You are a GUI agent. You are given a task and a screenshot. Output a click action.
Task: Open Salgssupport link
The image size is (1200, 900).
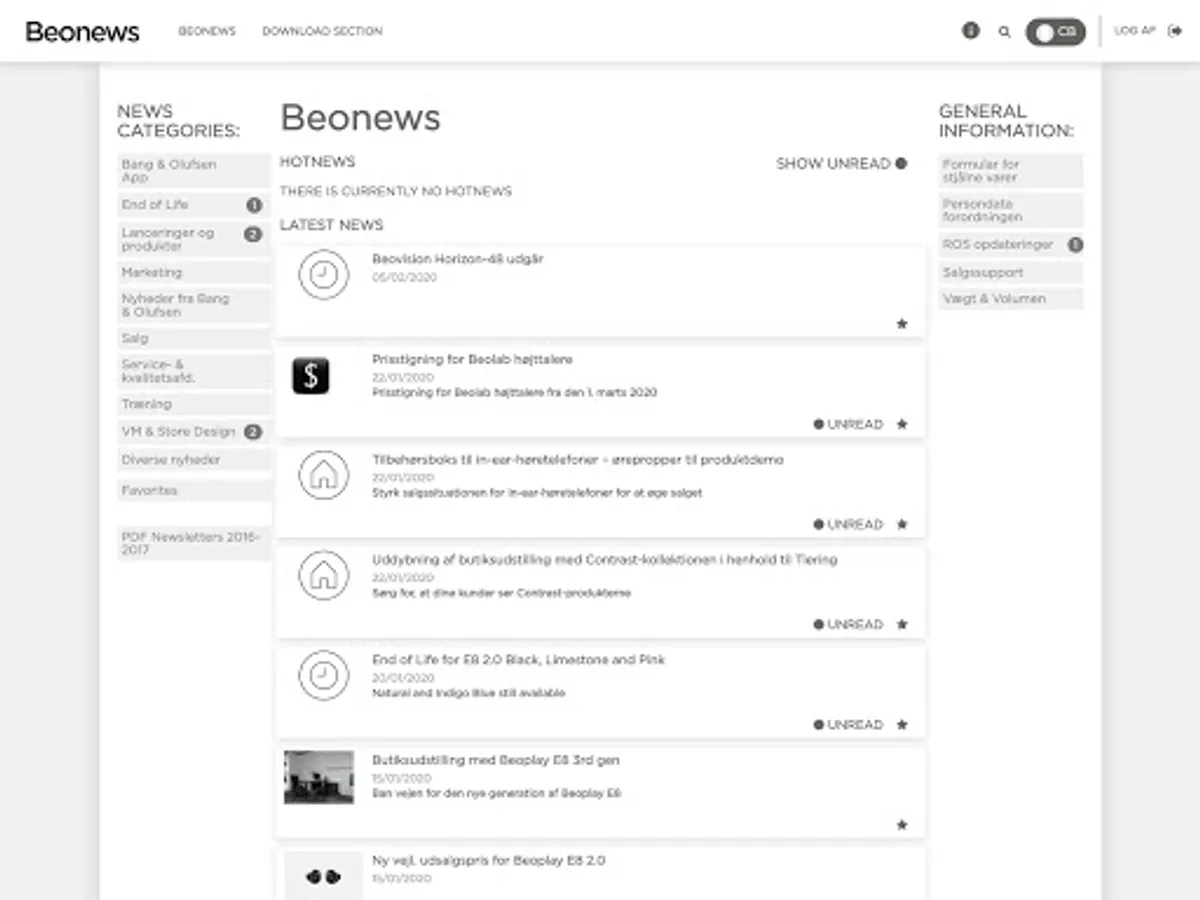point(1011,273)
